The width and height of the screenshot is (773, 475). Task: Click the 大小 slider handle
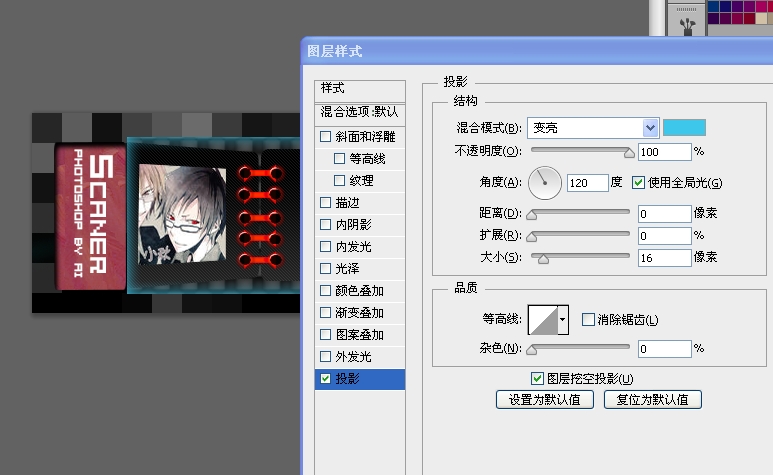(543, 259)
